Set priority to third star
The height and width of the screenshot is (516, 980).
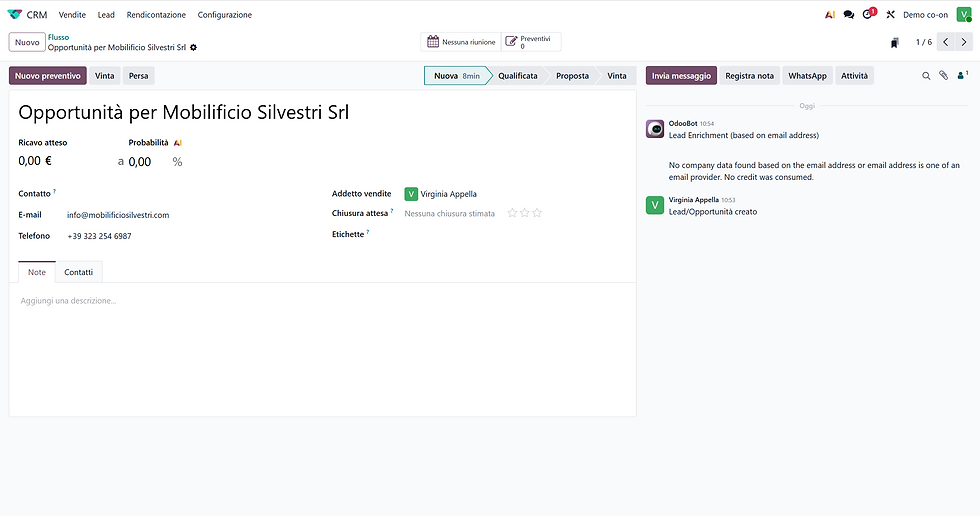pyautogui.click(x=537, y=213)
